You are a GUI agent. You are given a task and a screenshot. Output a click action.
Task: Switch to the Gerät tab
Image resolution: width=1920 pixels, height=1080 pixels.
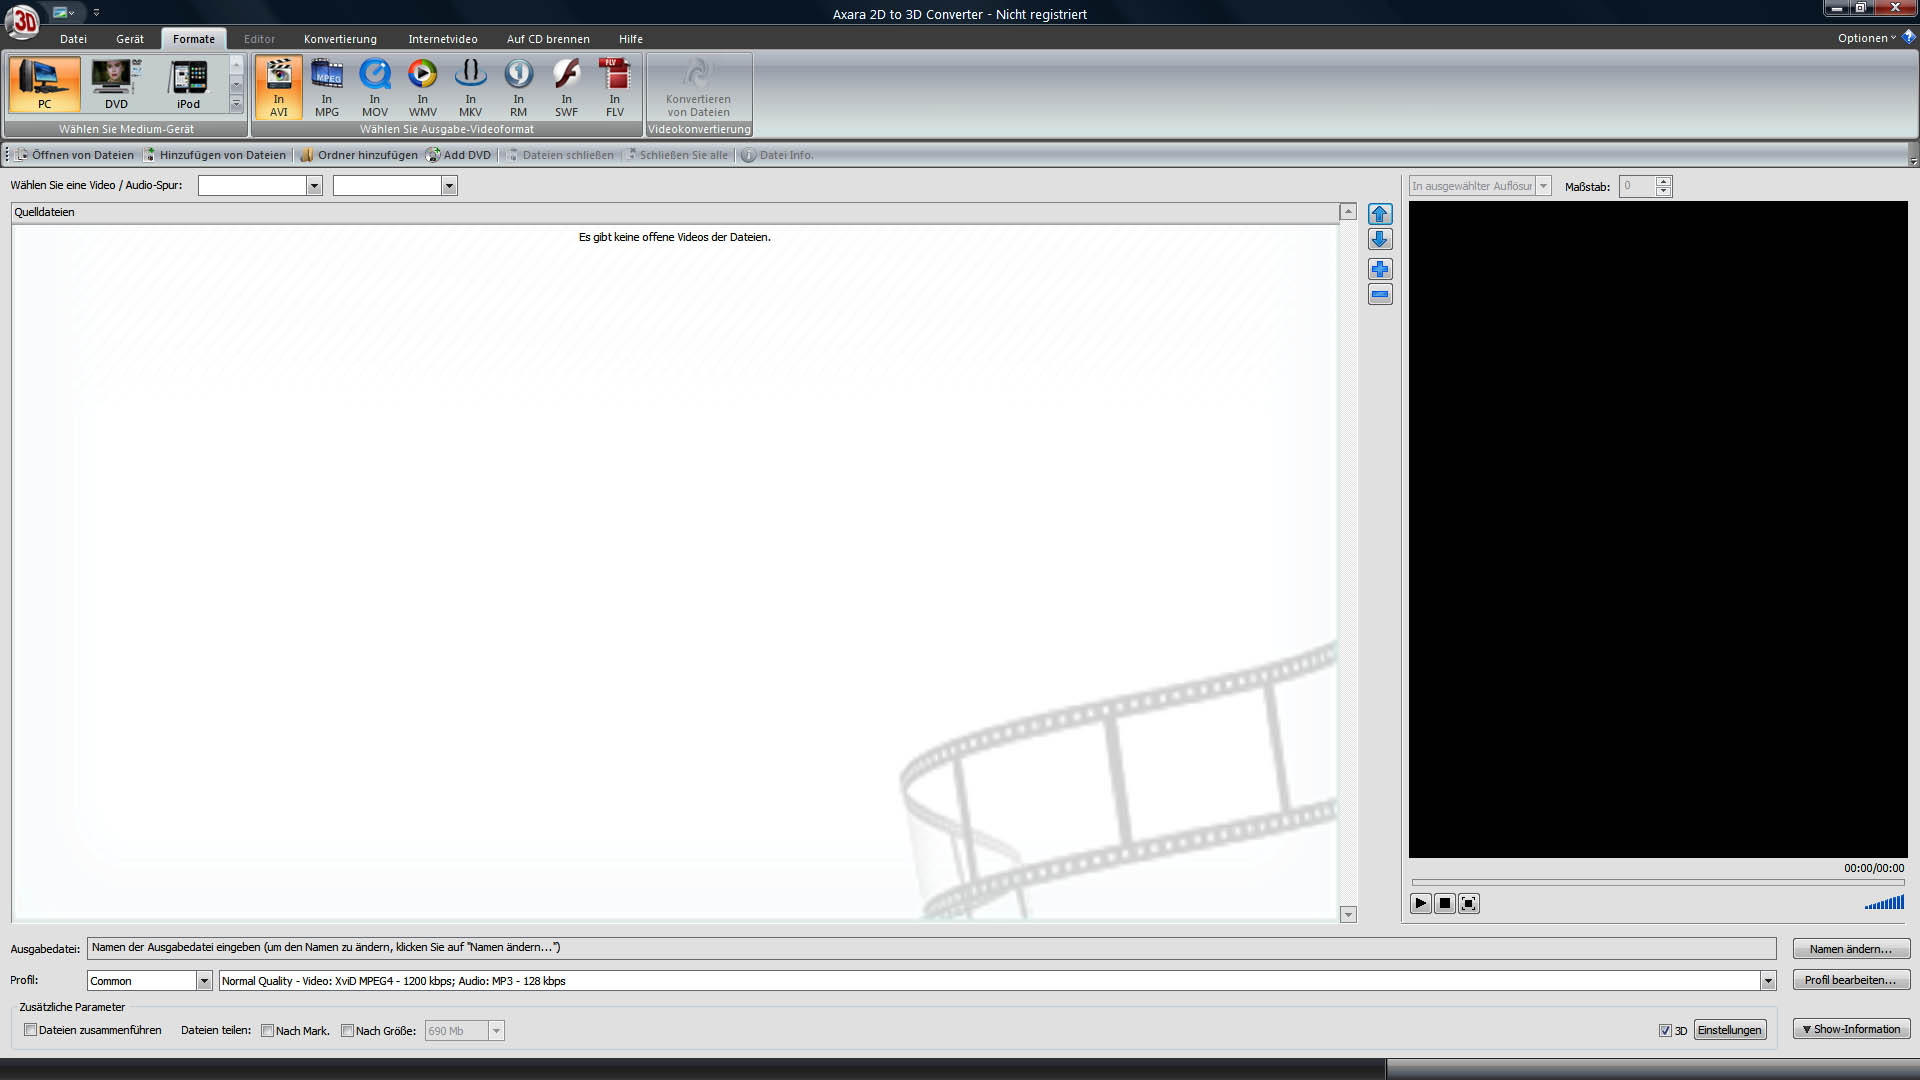click(130, 39)
